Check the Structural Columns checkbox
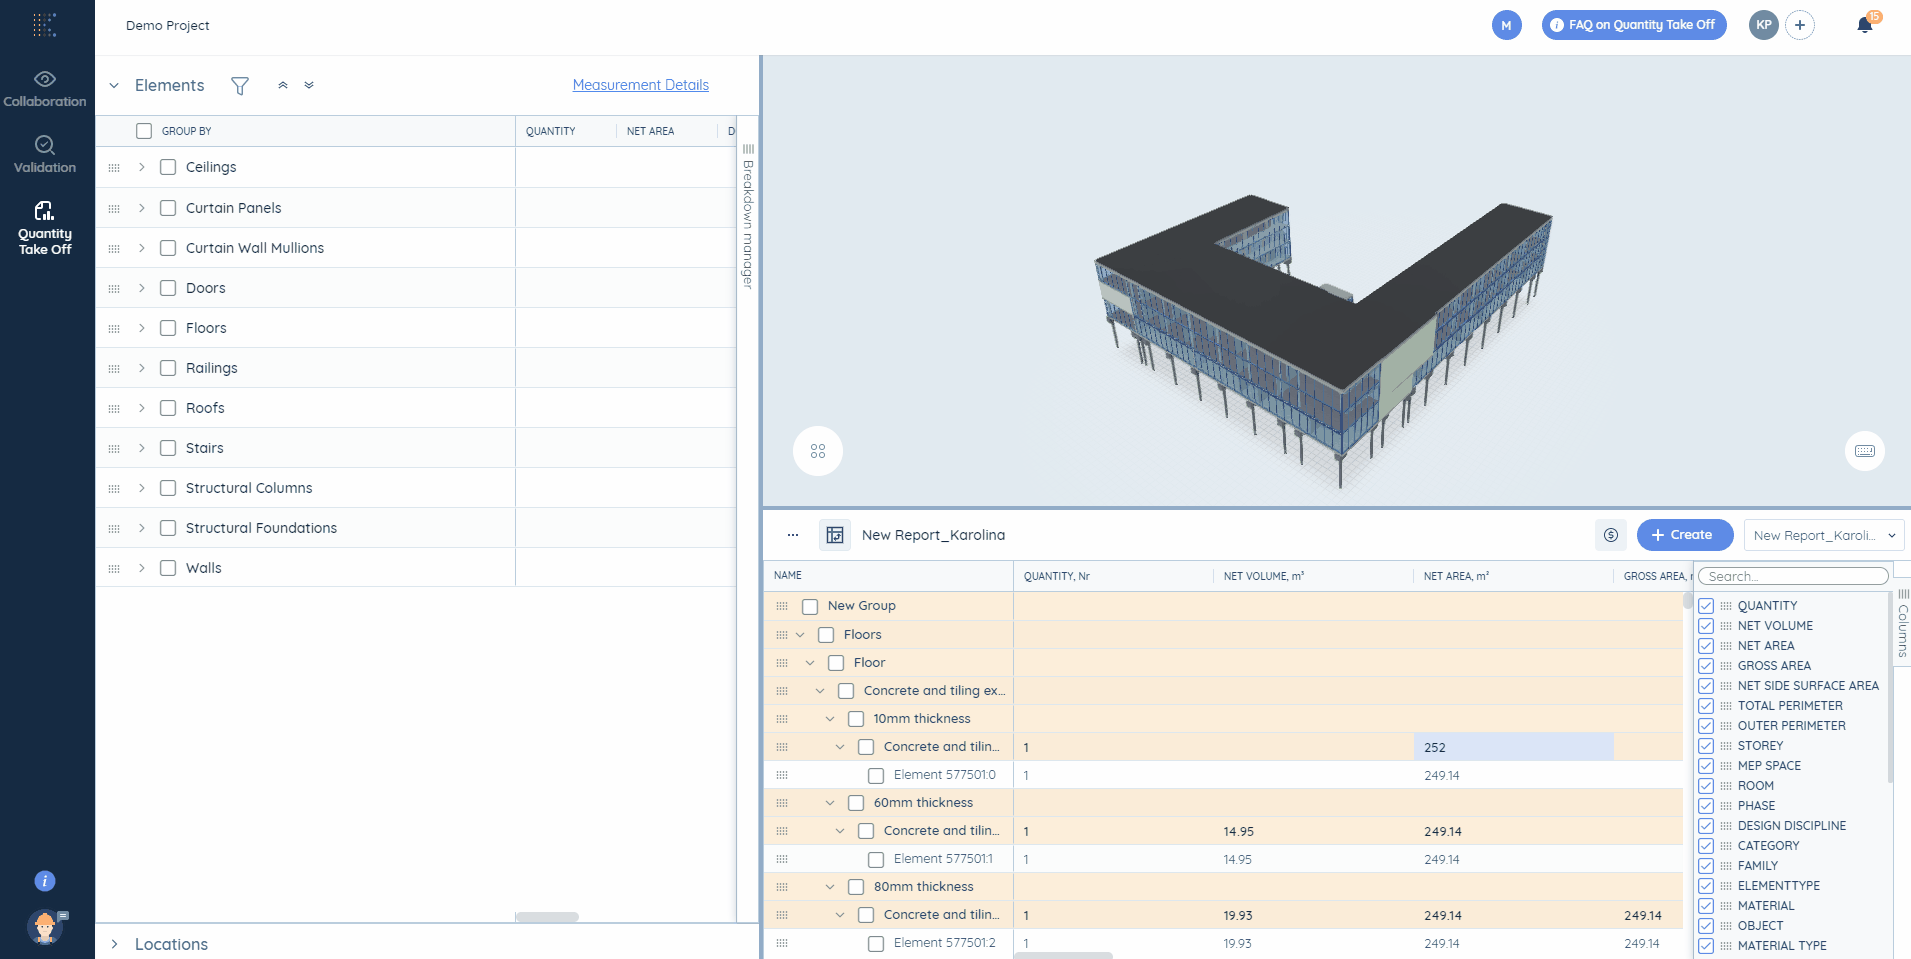The height and width of the screenshot is (959, 1911). point(168,488)
